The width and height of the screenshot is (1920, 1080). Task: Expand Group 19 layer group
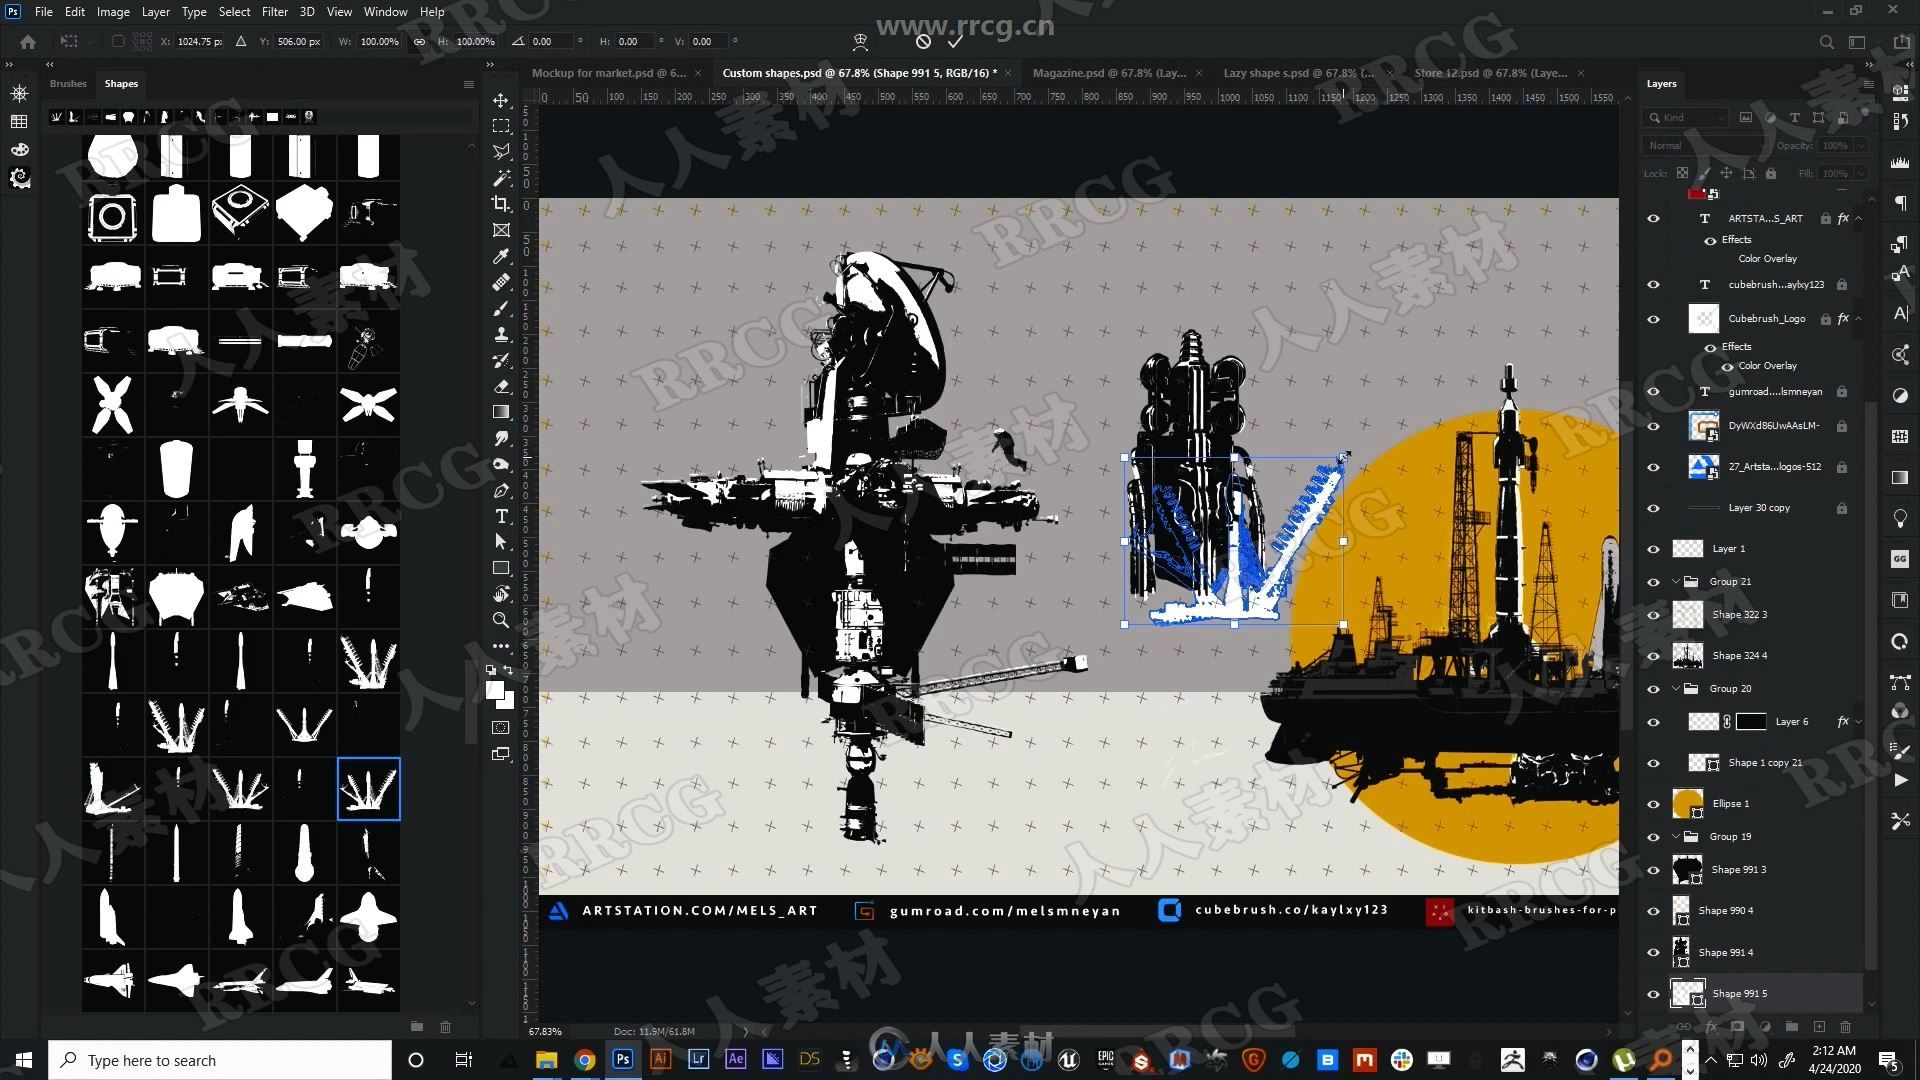click(1676, 836)
